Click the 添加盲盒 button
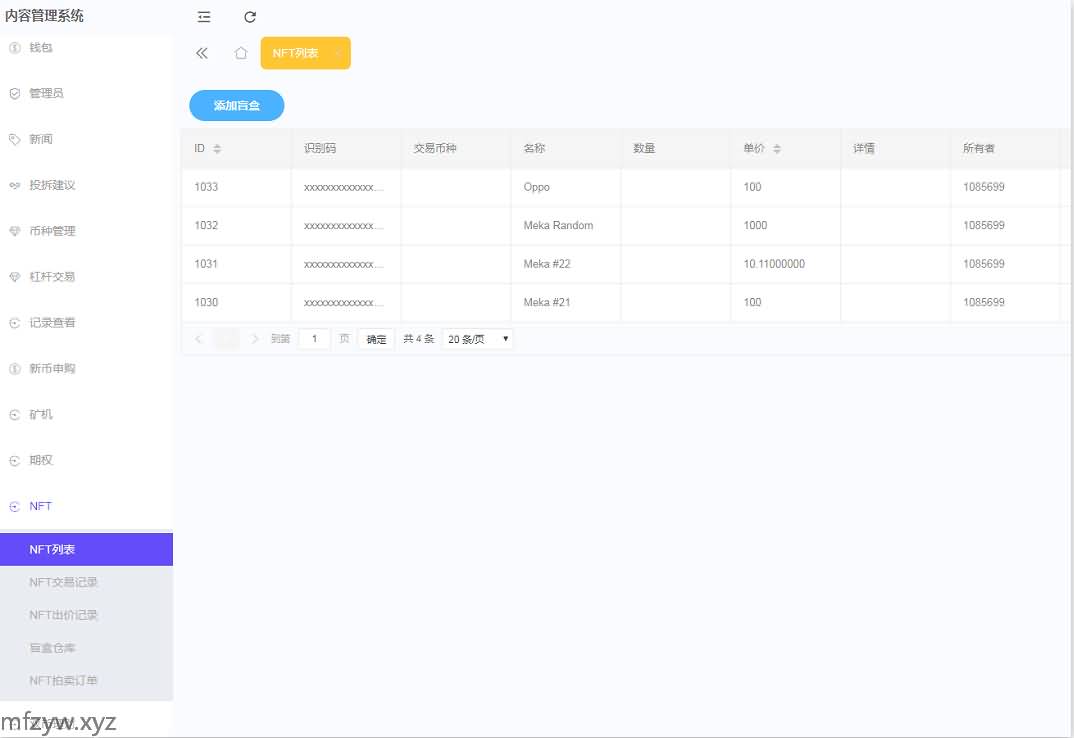Screen dimensions: 1074x738 (237, 105)
